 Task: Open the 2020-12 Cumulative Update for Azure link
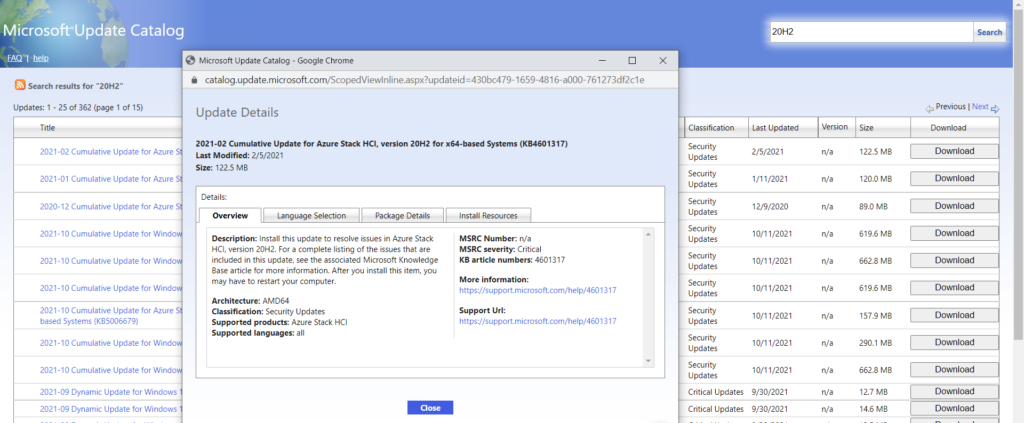pos(111,206)
